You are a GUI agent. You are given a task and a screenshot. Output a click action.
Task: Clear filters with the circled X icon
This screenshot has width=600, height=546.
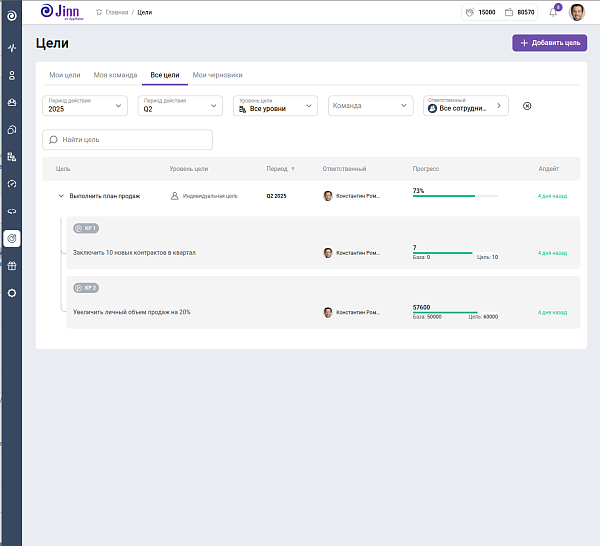pos(527,106)
